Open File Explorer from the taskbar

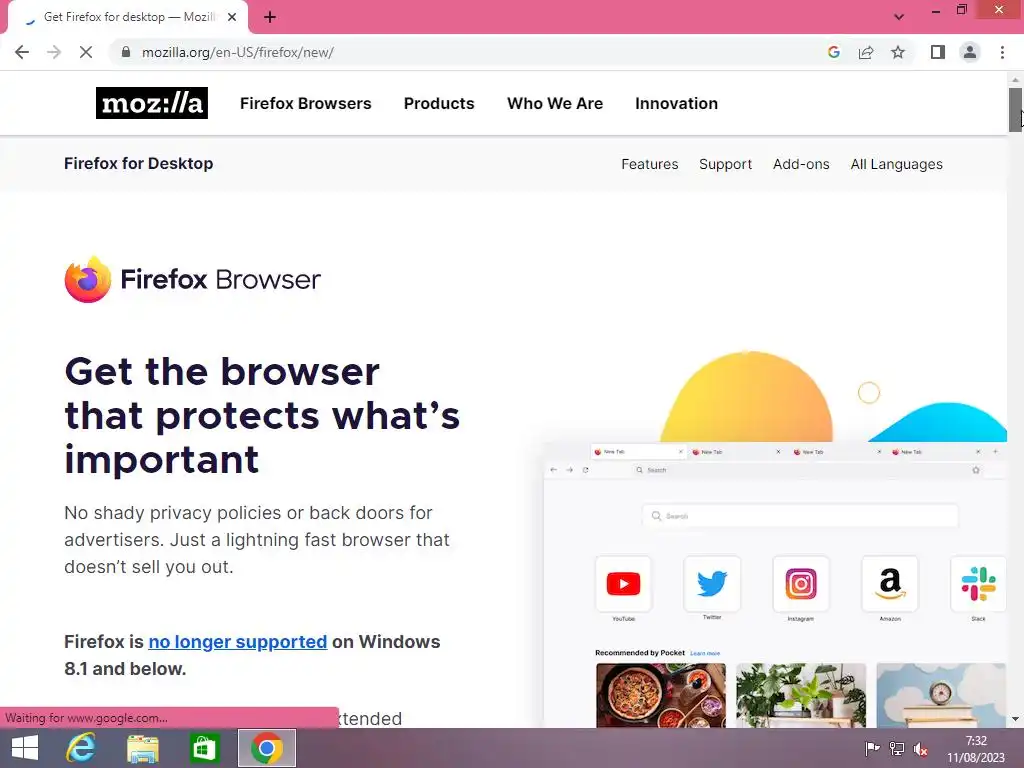[x=142, y=748]
